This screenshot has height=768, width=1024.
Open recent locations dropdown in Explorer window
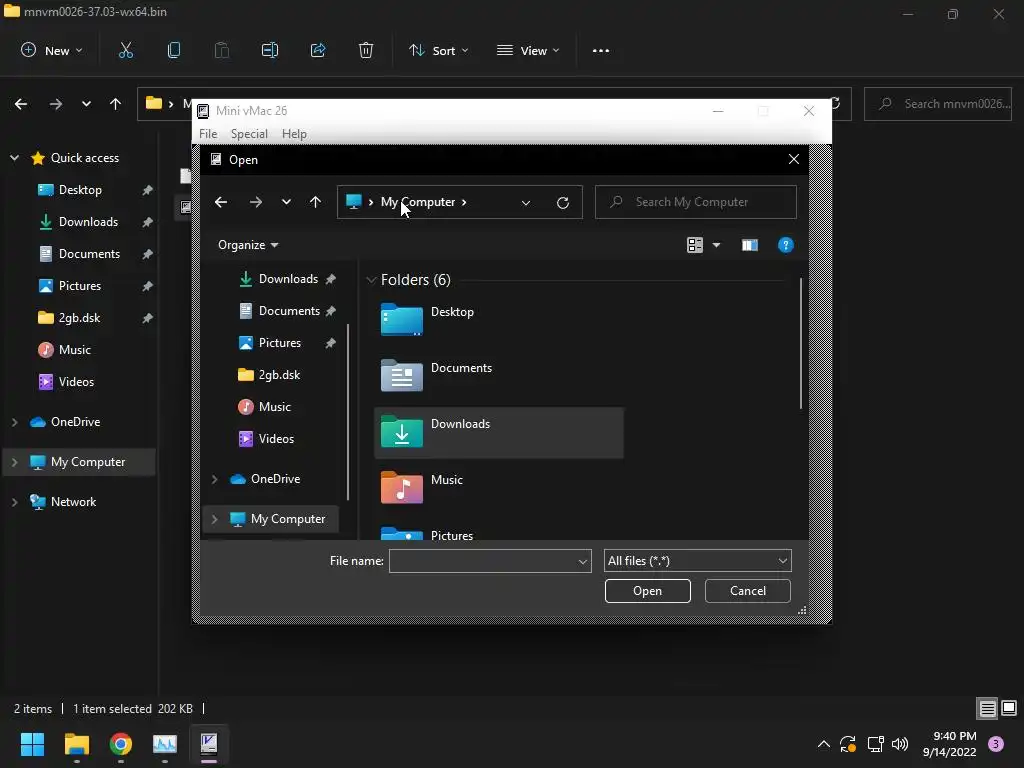[x=86, y=104]
